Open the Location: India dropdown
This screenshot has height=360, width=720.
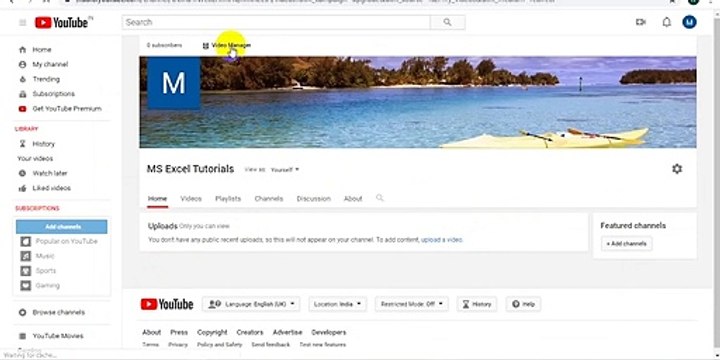[338, 304]
